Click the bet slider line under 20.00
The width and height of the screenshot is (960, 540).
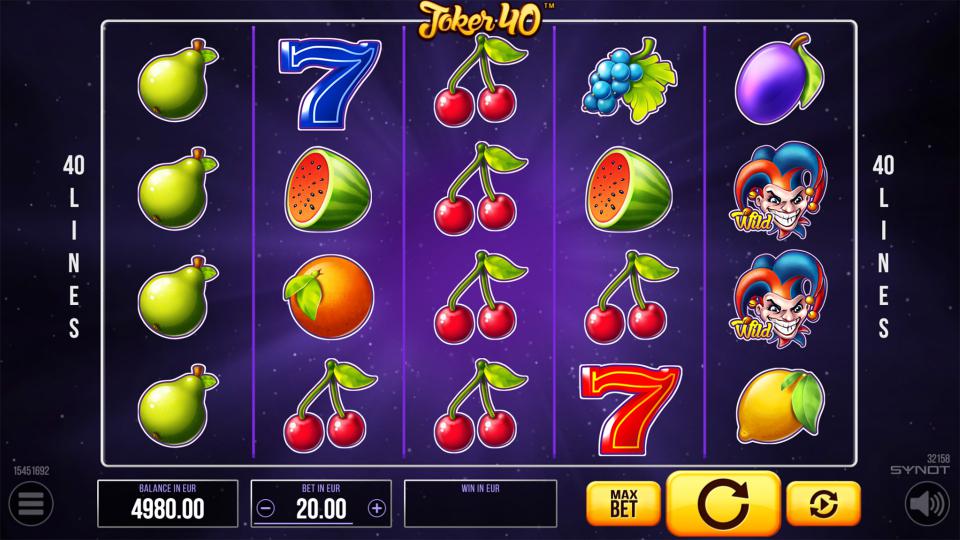304,523
